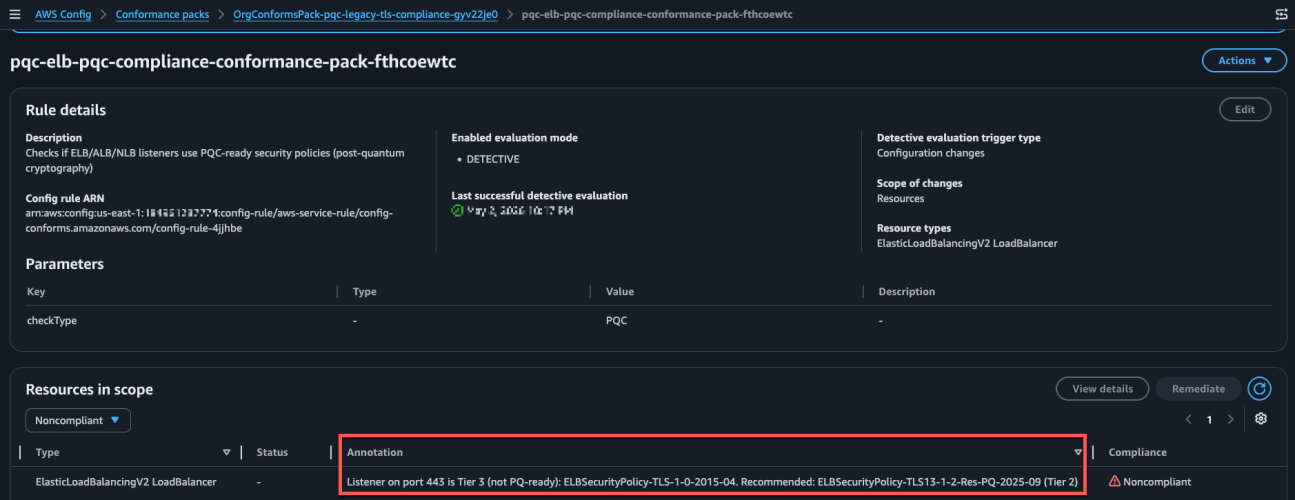Open the hamburger navigation menu
This screenshot has height=500, width=1295.
coord(14,15)
